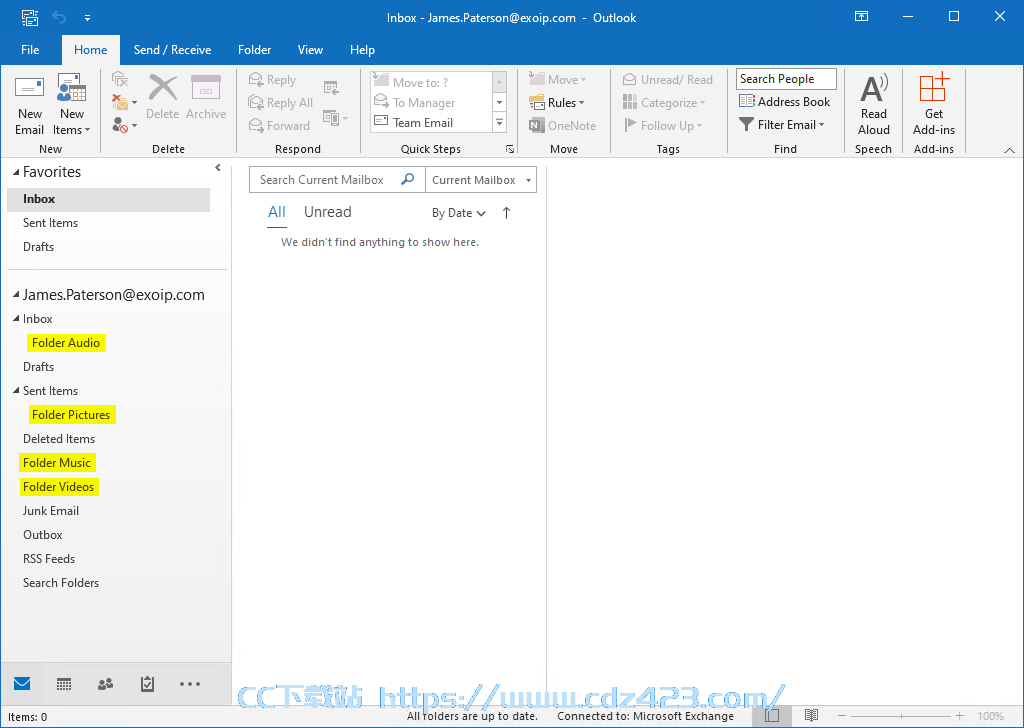Click the Search People field
The image size is (1024, 728).
[786, 79]
